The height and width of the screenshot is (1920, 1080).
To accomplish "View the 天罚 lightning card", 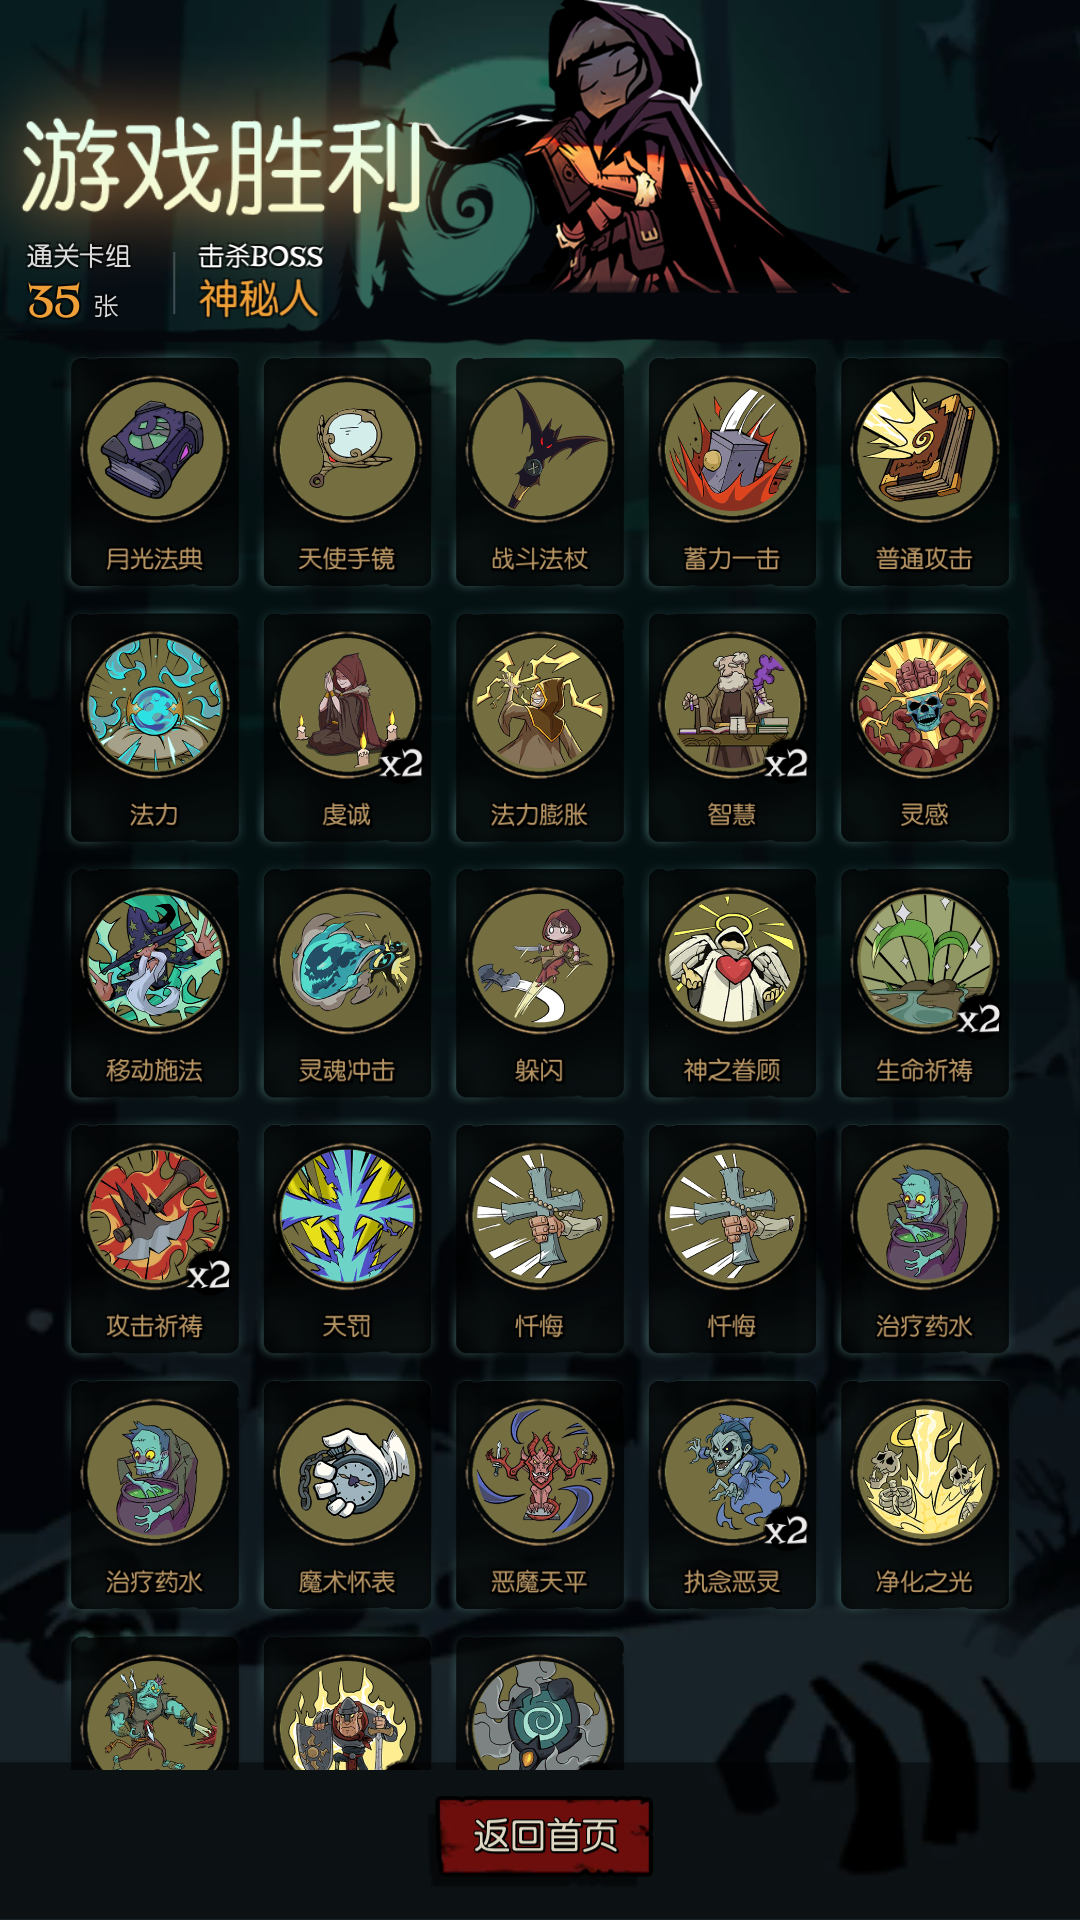I will click(347, 1240).
